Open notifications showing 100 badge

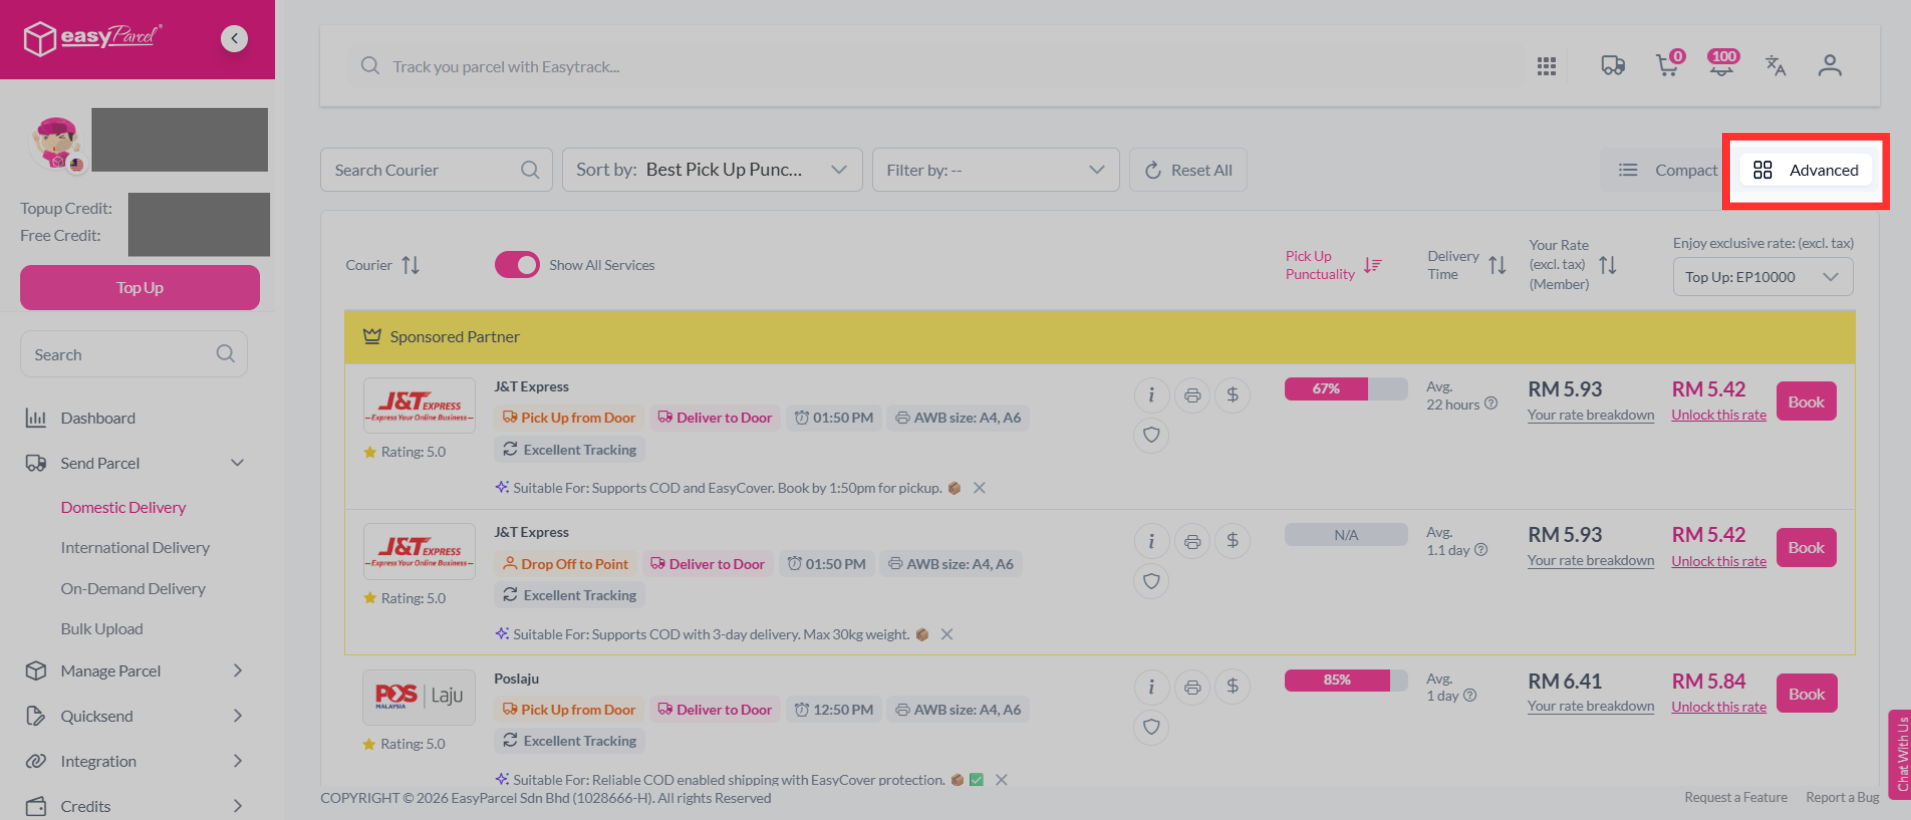pyautogui.click(x=1722, y=63)
